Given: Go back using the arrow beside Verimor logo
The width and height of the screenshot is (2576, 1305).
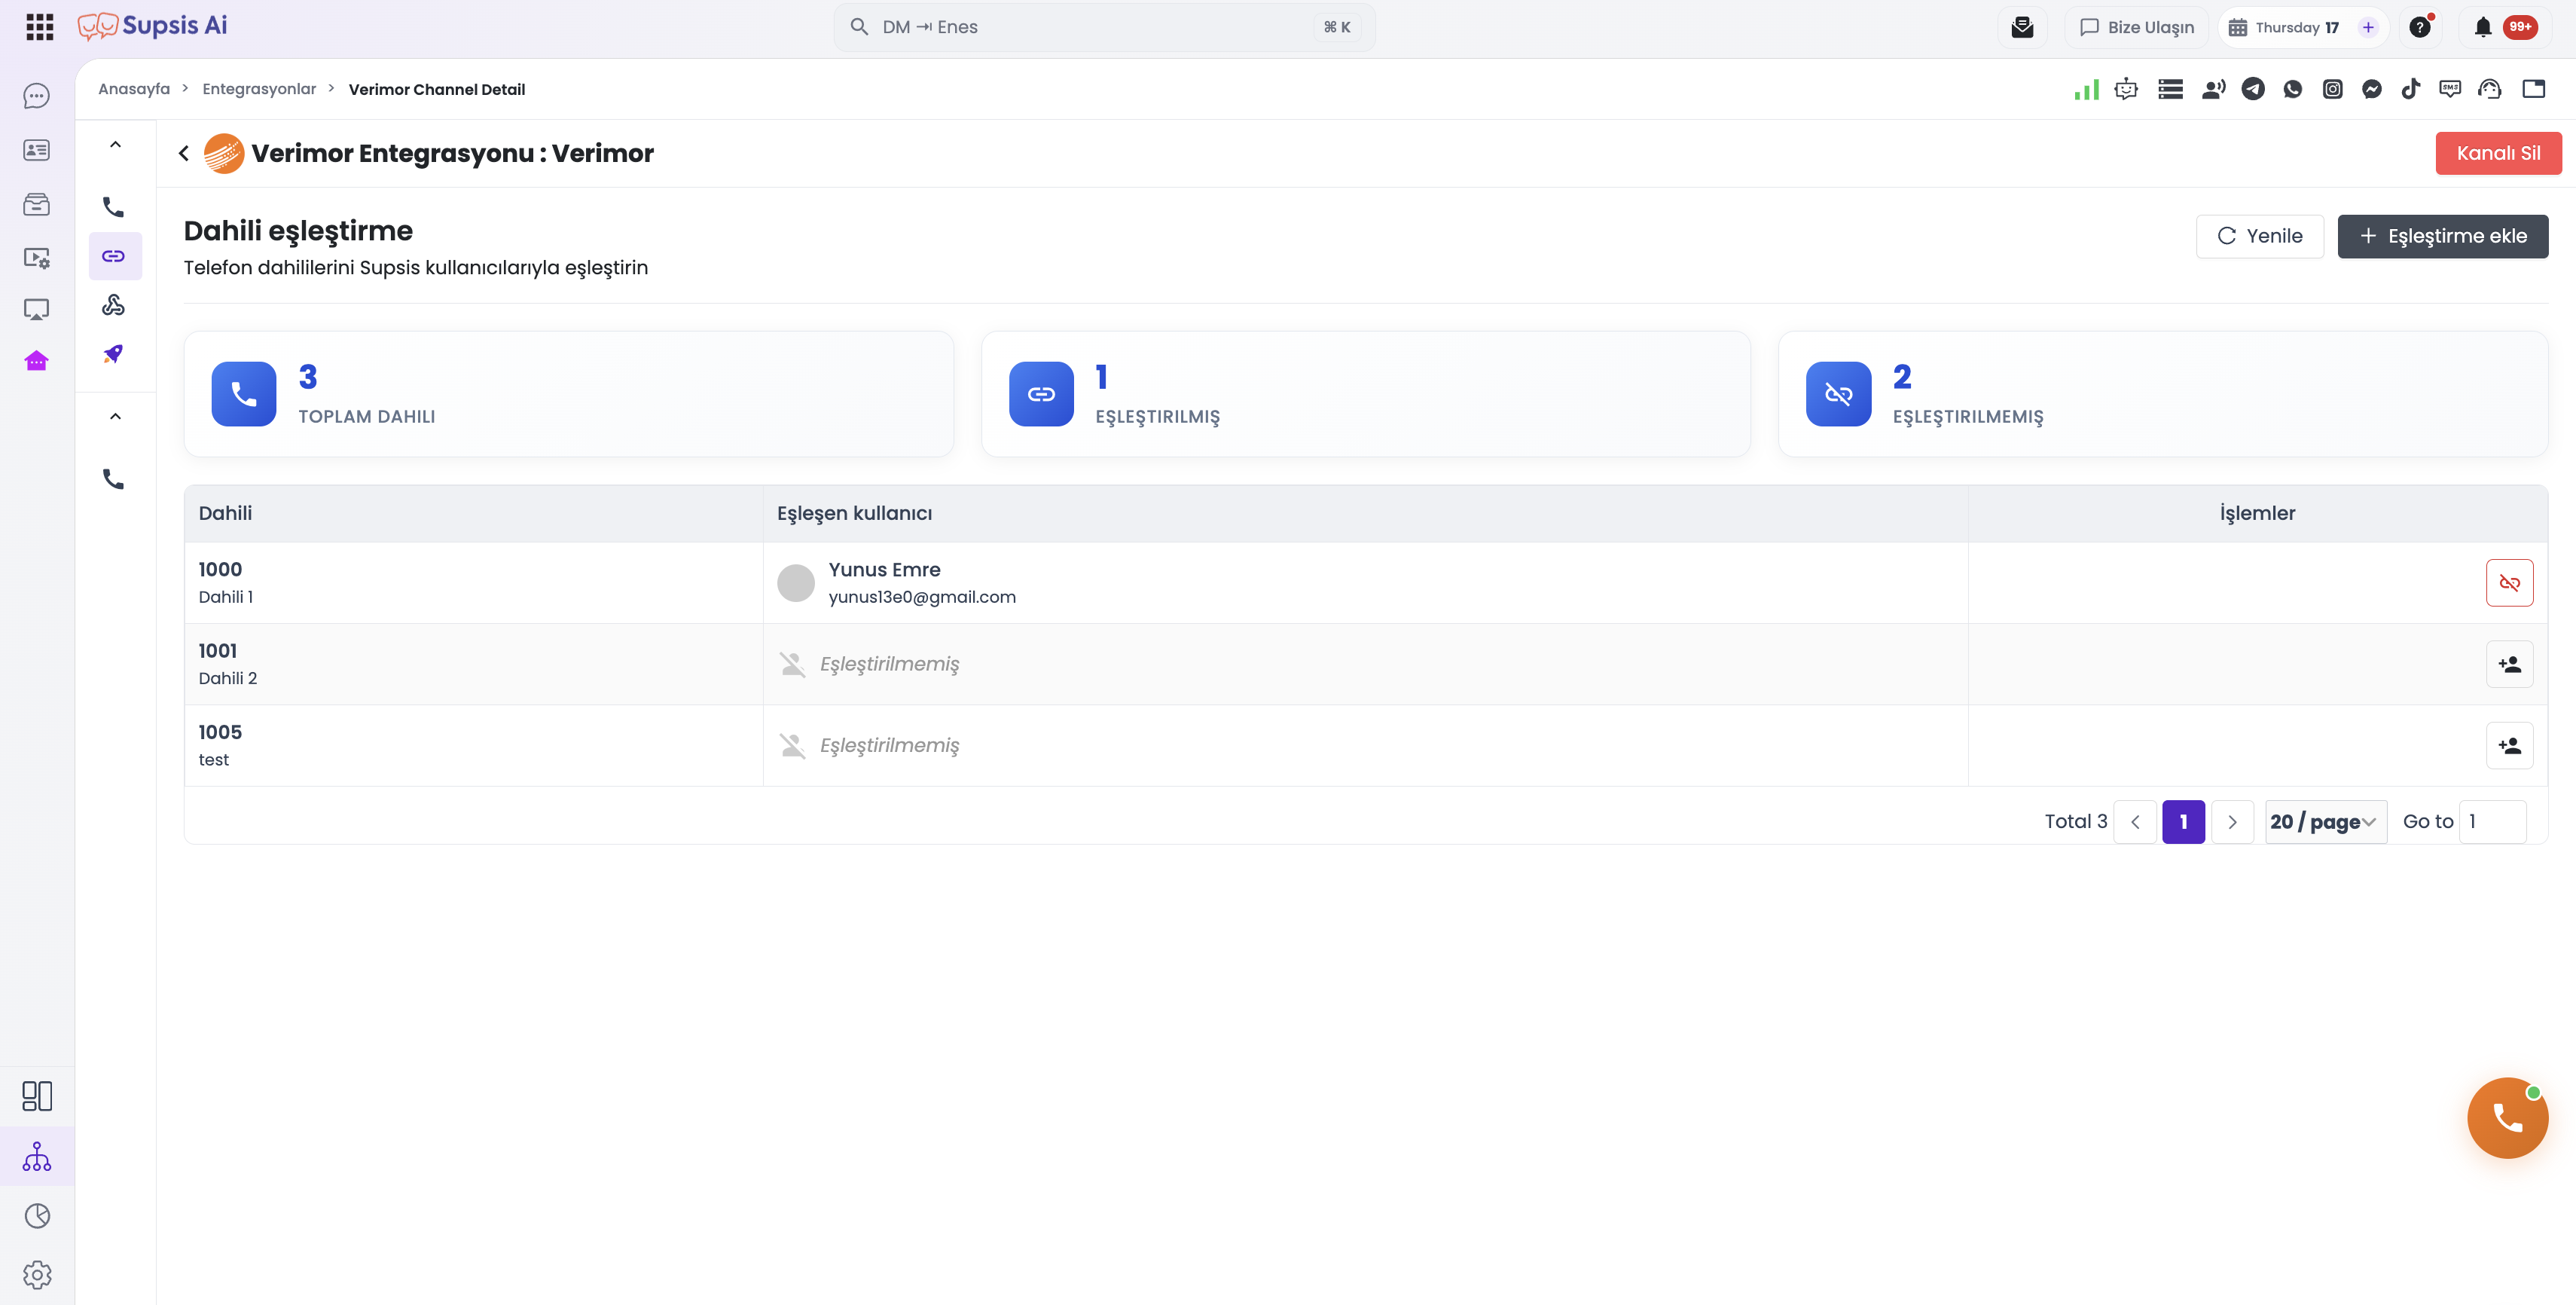Looking at the screenshot, I should pos(184,153).
